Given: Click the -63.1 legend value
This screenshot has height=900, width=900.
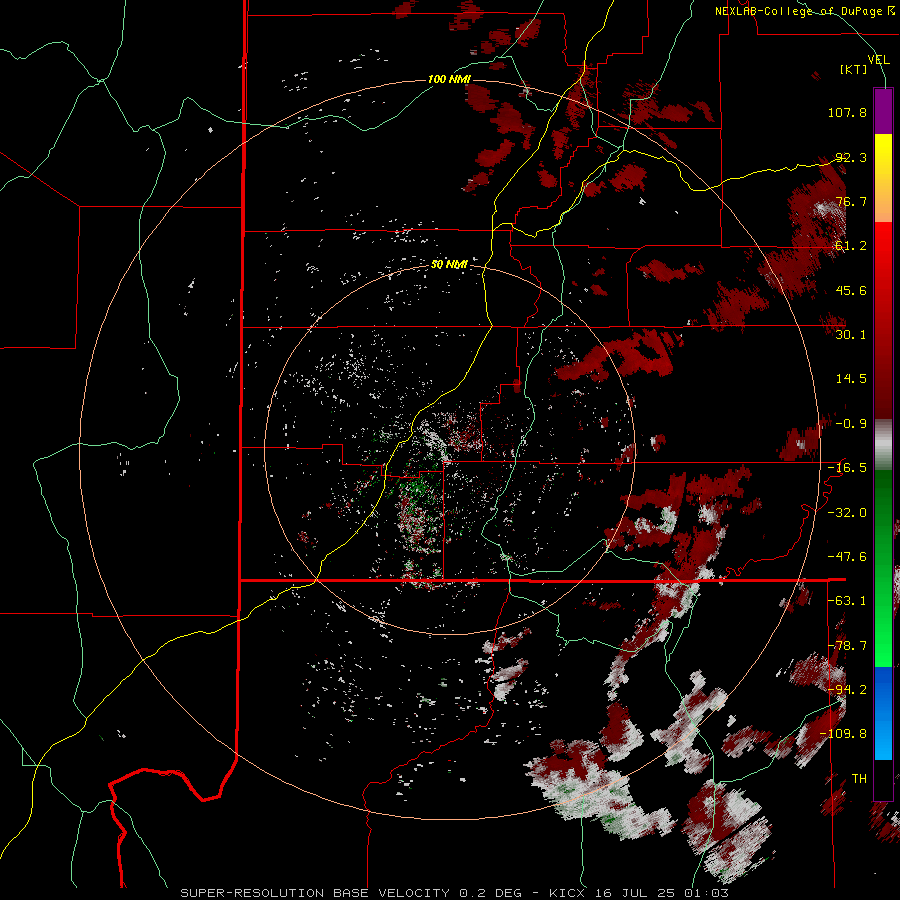Looking at the screenshot, I should [x=847, y=600].
